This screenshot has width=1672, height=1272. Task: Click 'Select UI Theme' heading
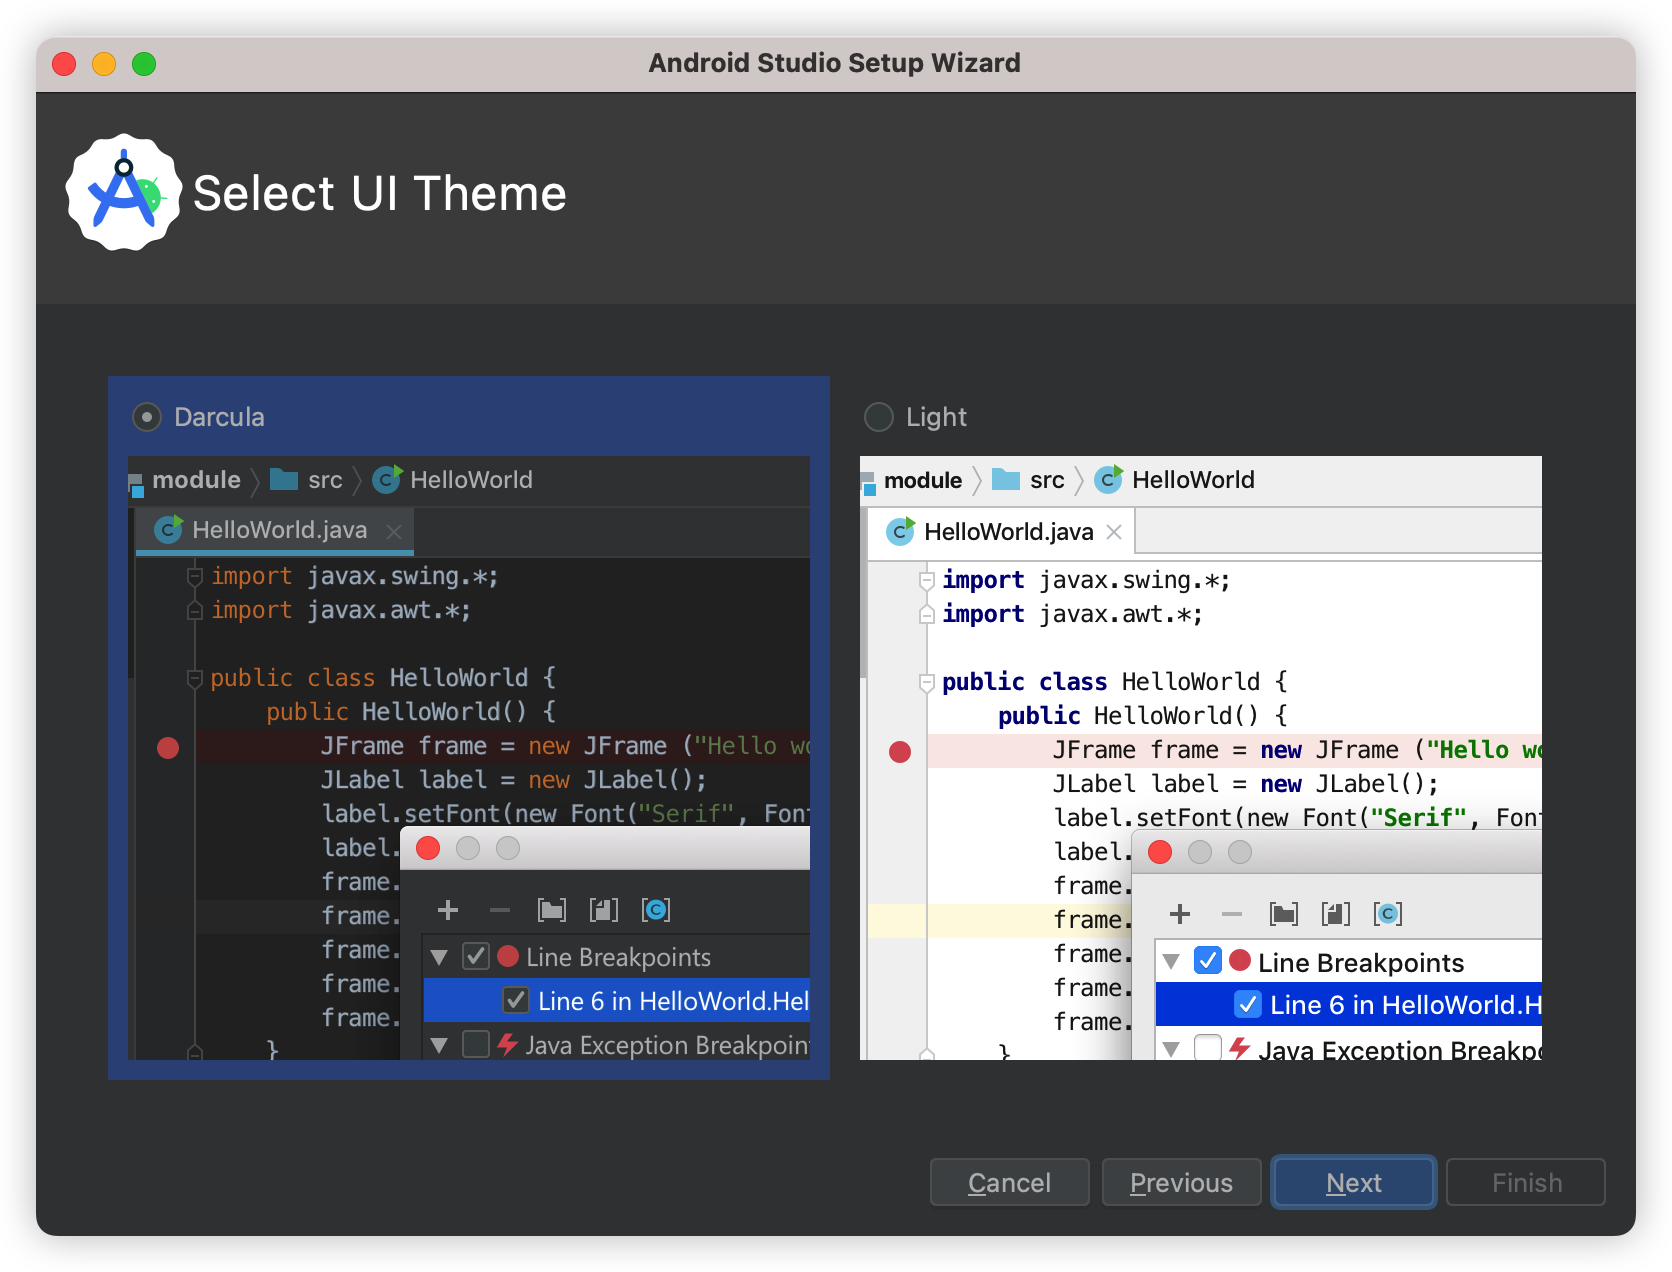click(x=380, y=193)
